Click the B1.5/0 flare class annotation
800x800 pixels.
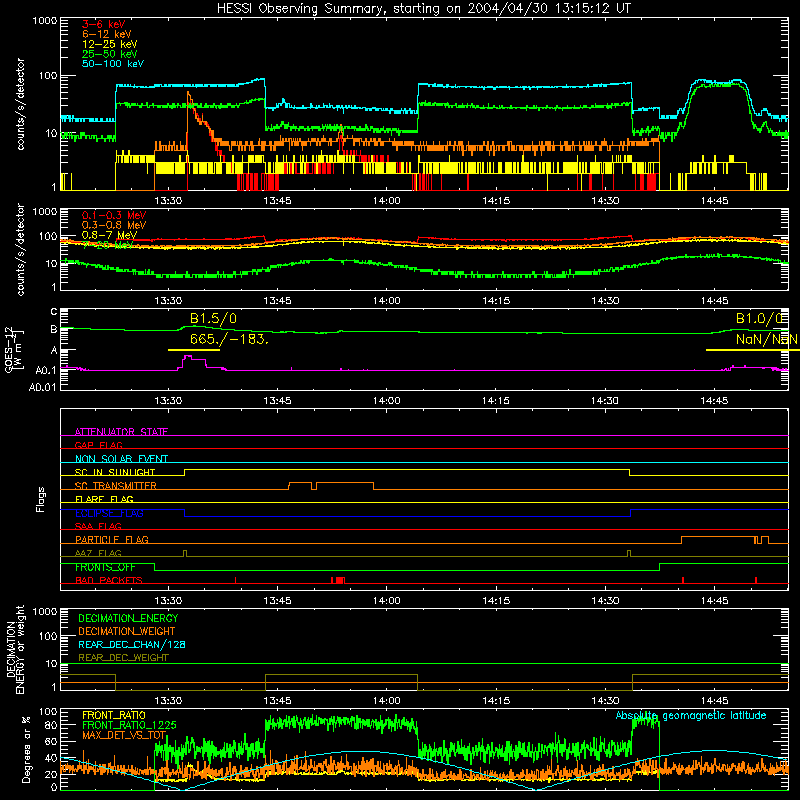[213, 319]
